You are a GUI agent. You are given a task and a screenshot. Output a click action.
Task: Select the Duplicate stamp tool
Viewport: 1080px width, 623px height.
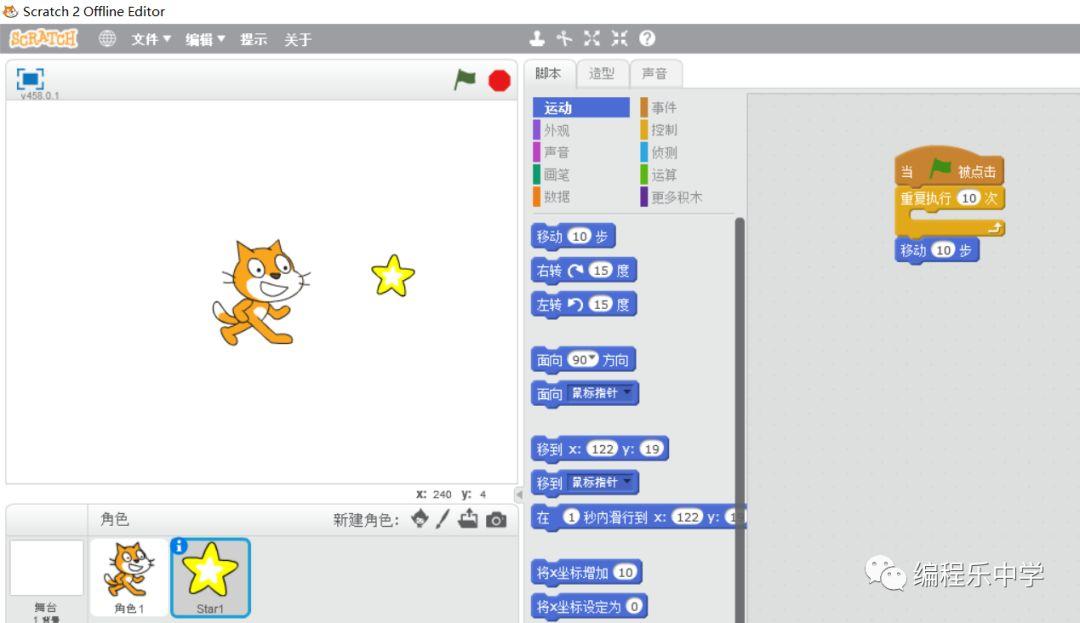point(537,39)
